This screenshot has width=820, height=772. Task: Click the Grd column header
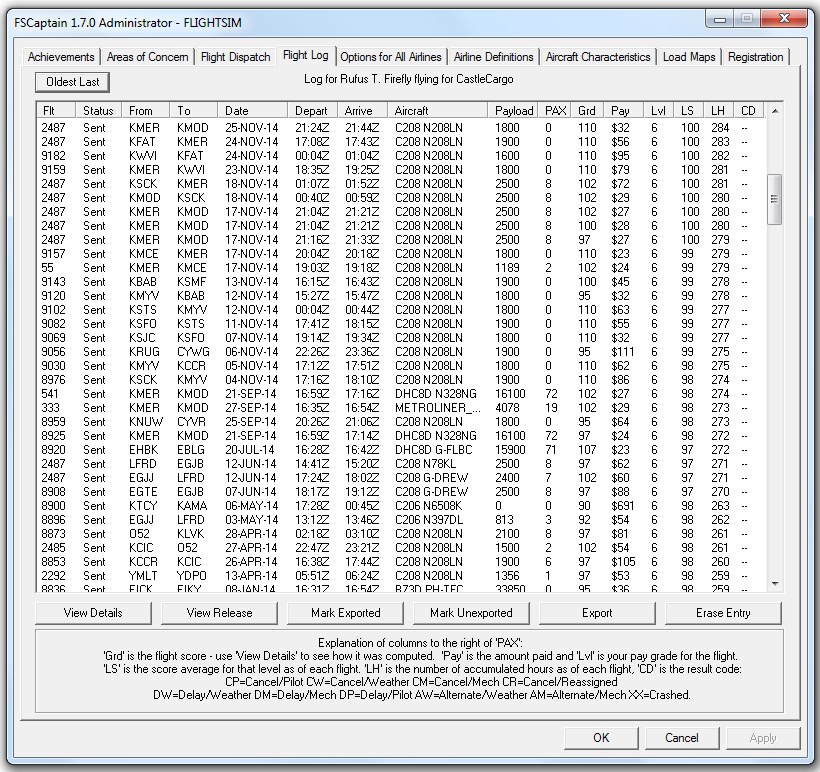587,110
